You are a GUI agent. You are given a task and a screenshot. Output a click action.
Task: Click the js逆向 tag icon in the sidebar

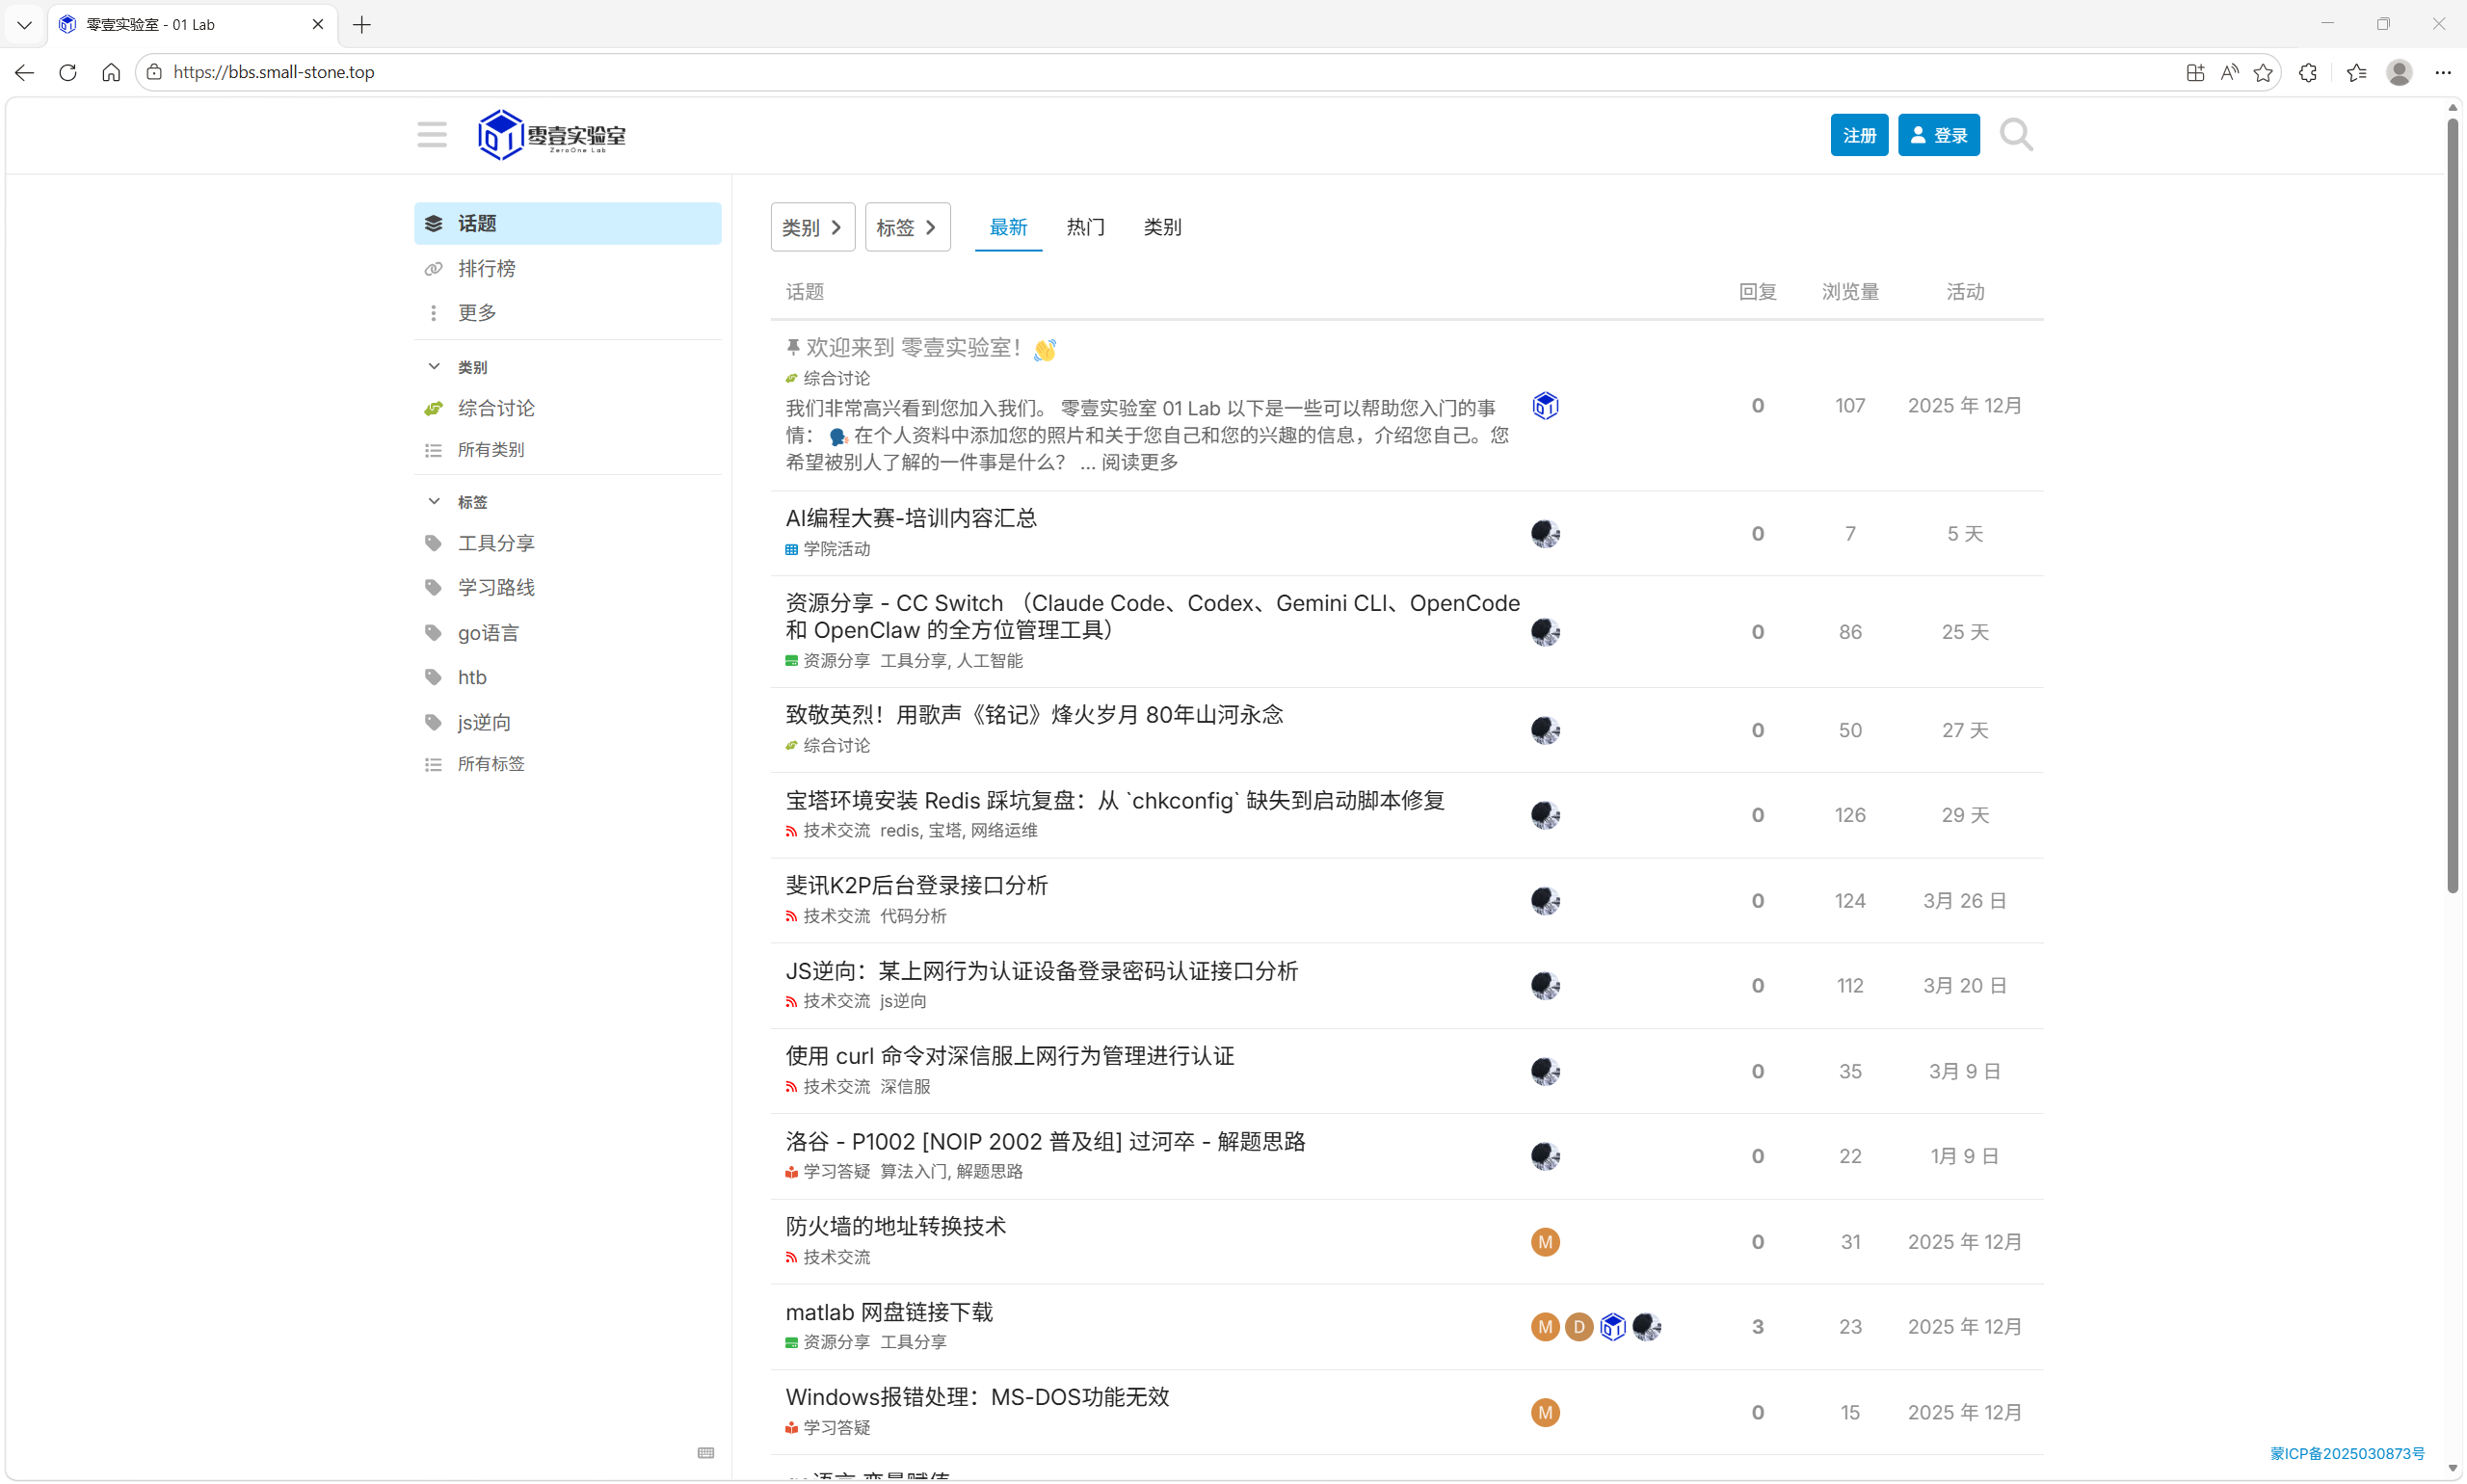433,722
